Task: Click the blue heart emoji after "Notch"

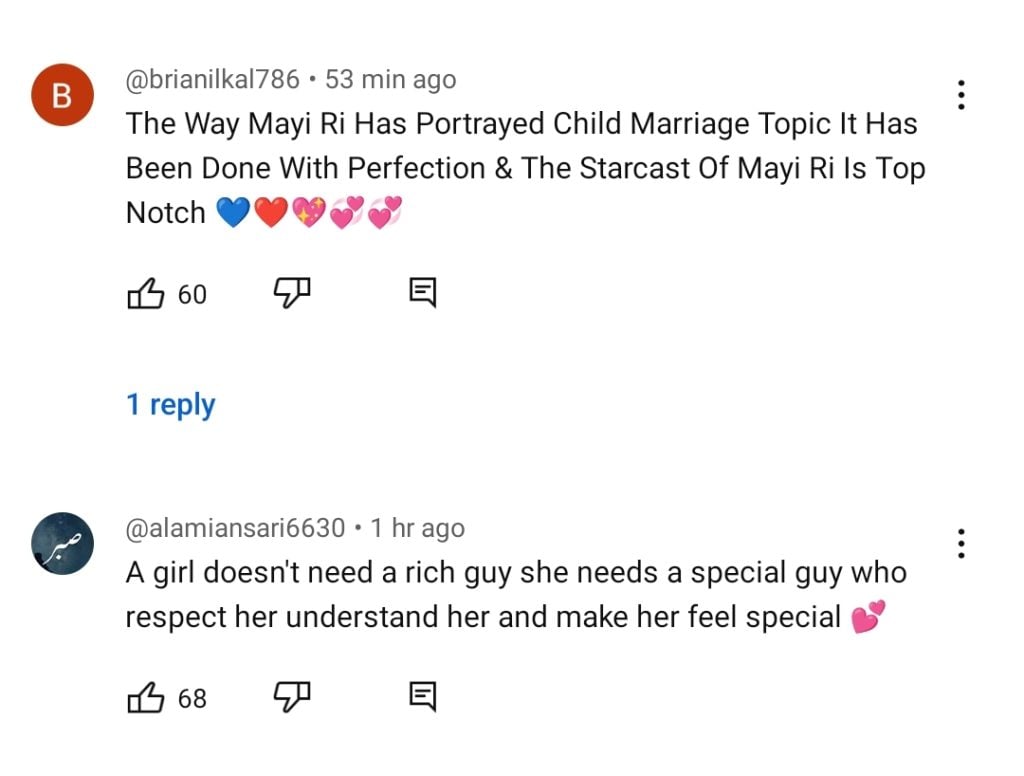Action: pyautogui.click(x=232, y=213)
